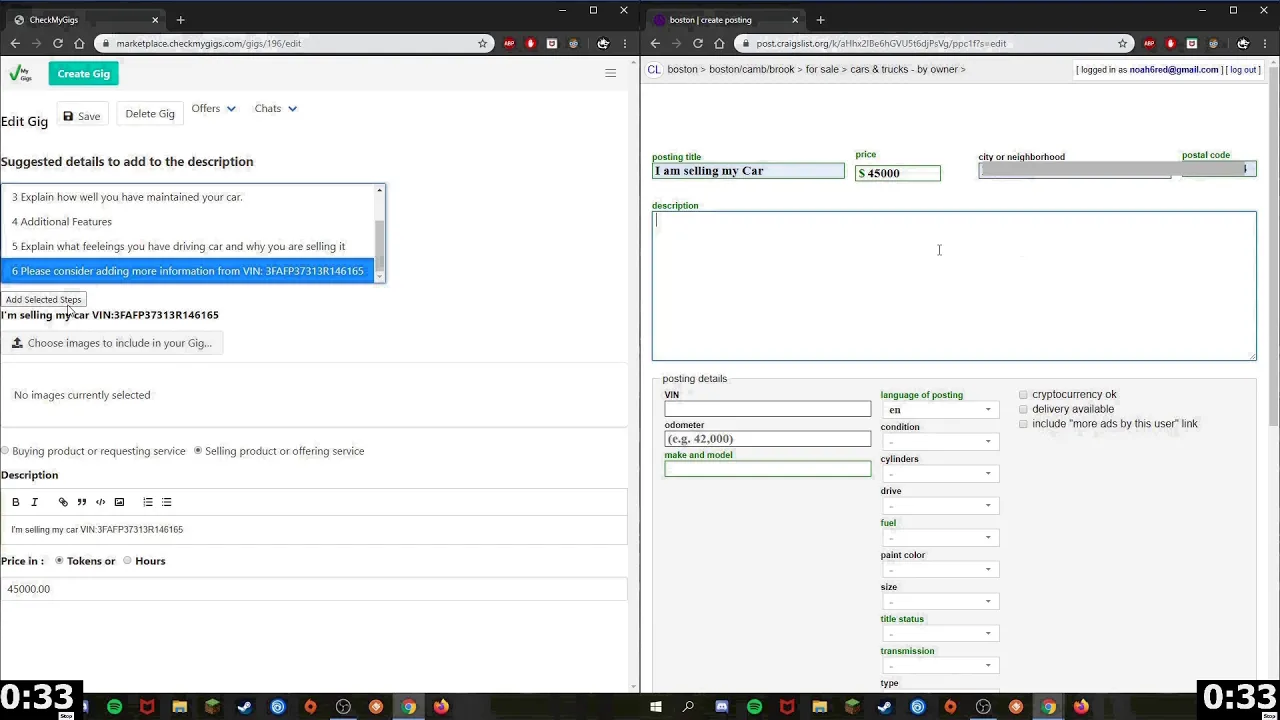Image resolution: width=1280 pixels, height=720 pixels.
Task: Expand the Offers dropdown
Action: pos(213,108)
